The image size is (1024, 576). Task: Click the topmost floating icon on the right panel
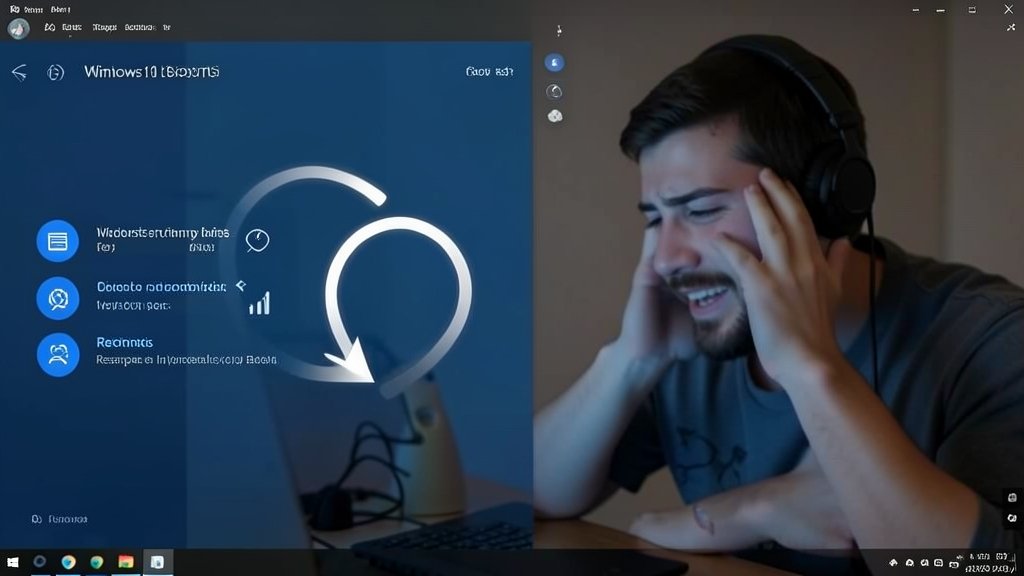point(554,62)
